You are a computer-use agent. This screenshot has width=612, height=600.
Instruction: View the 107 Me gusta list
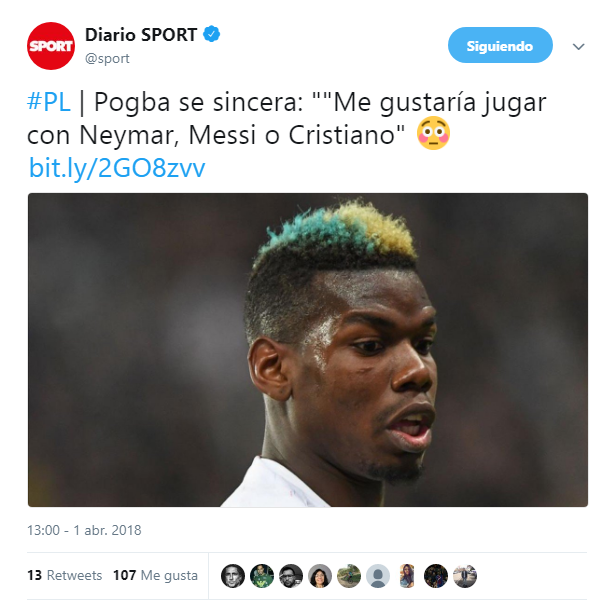pyautogui.click(x=155, y=575)
